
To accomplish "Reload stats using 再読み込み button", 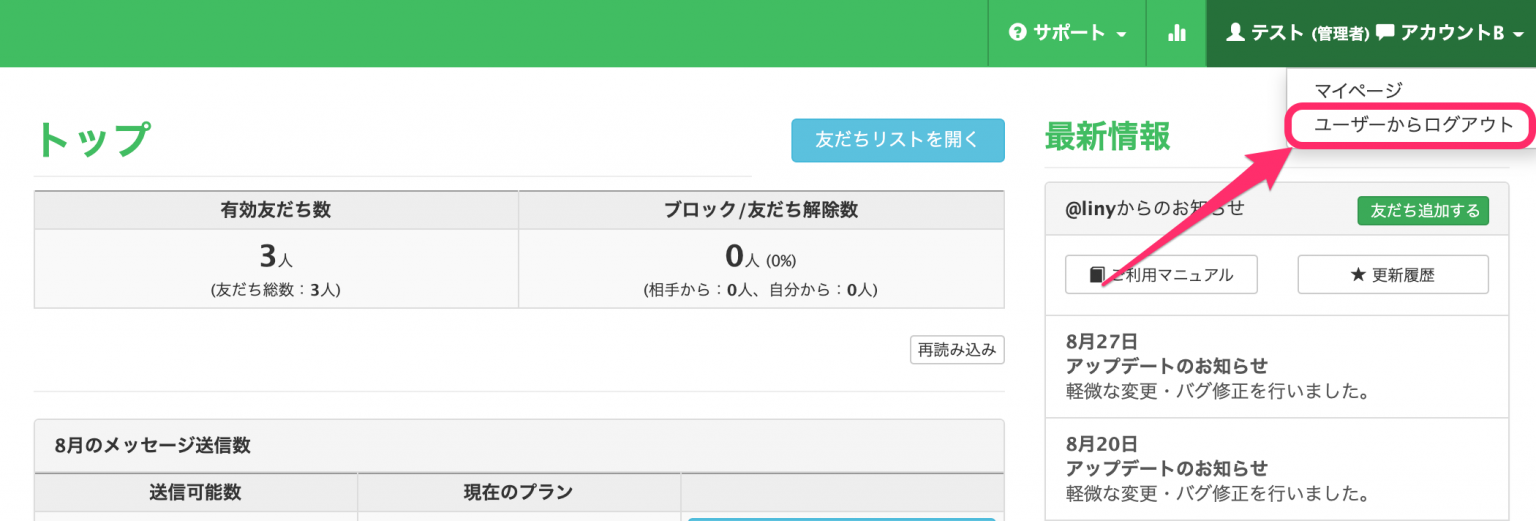I will click(957, 350).
